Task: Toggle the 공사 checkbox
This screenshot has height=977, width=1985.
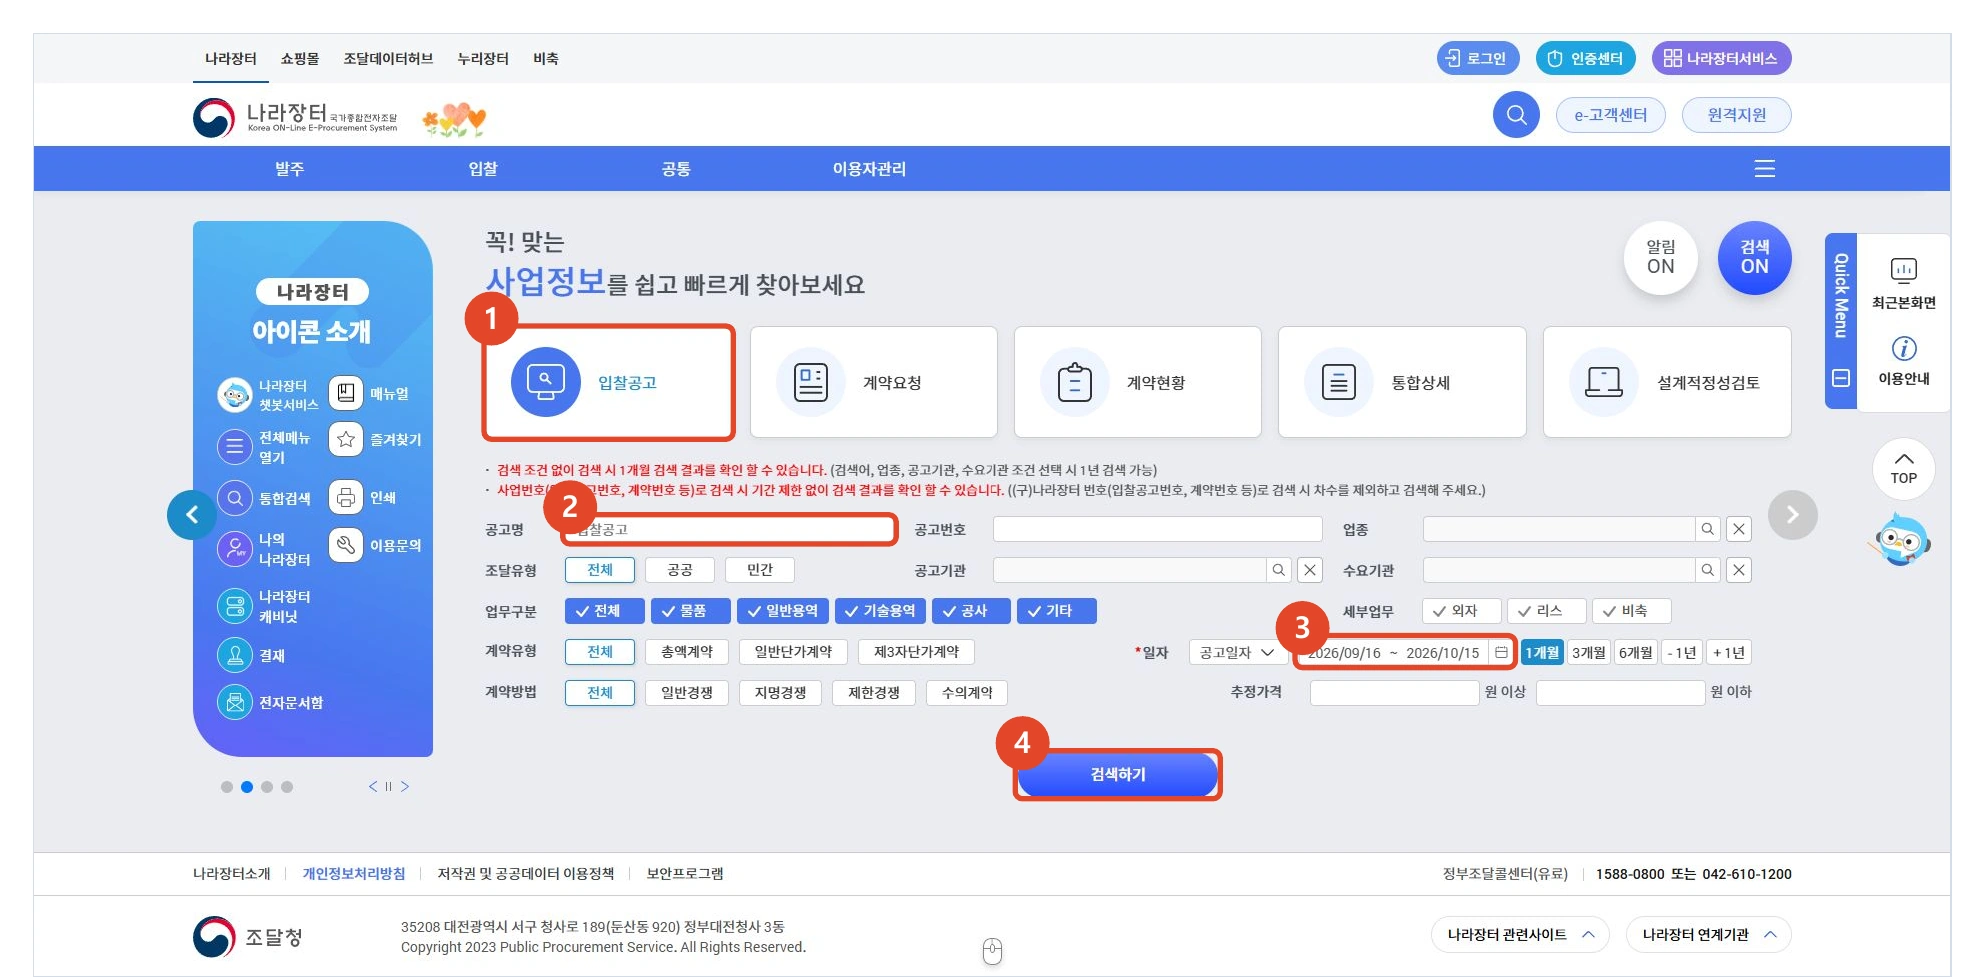Action: pos(971,611)
